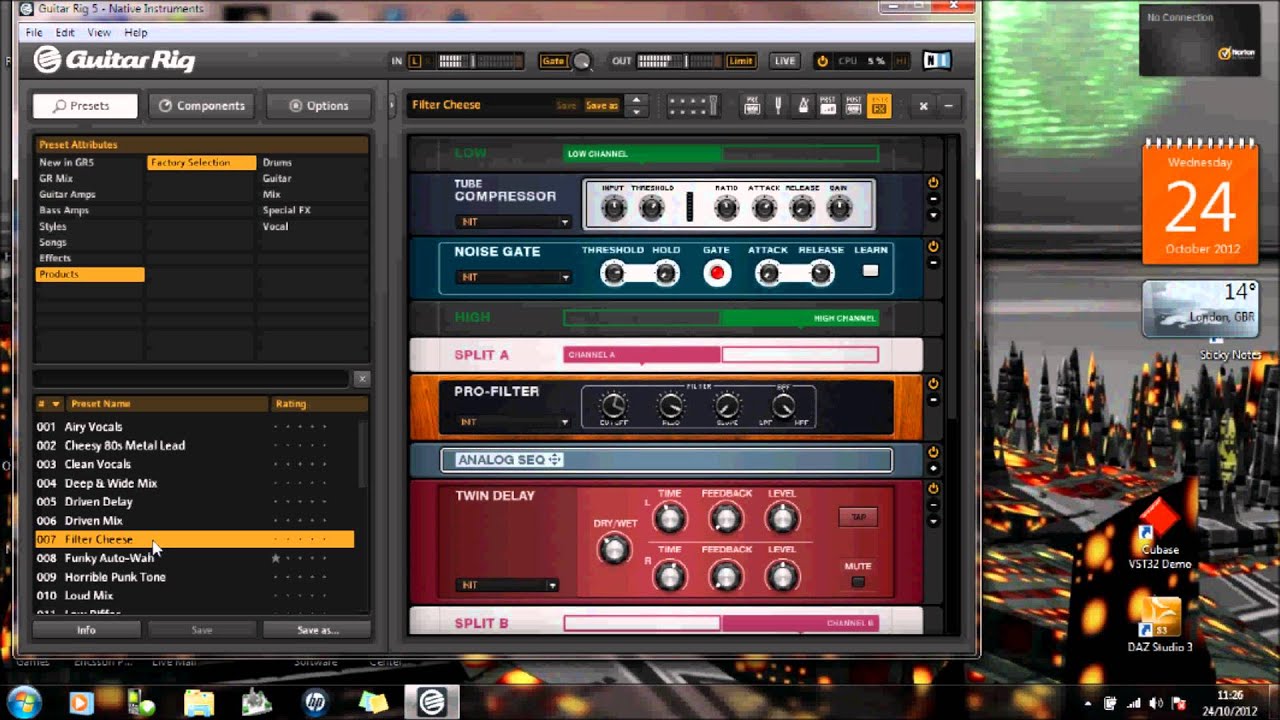Show the POST tapedeck
Viewport: 1280px width, 720px height.
point(854,105)
